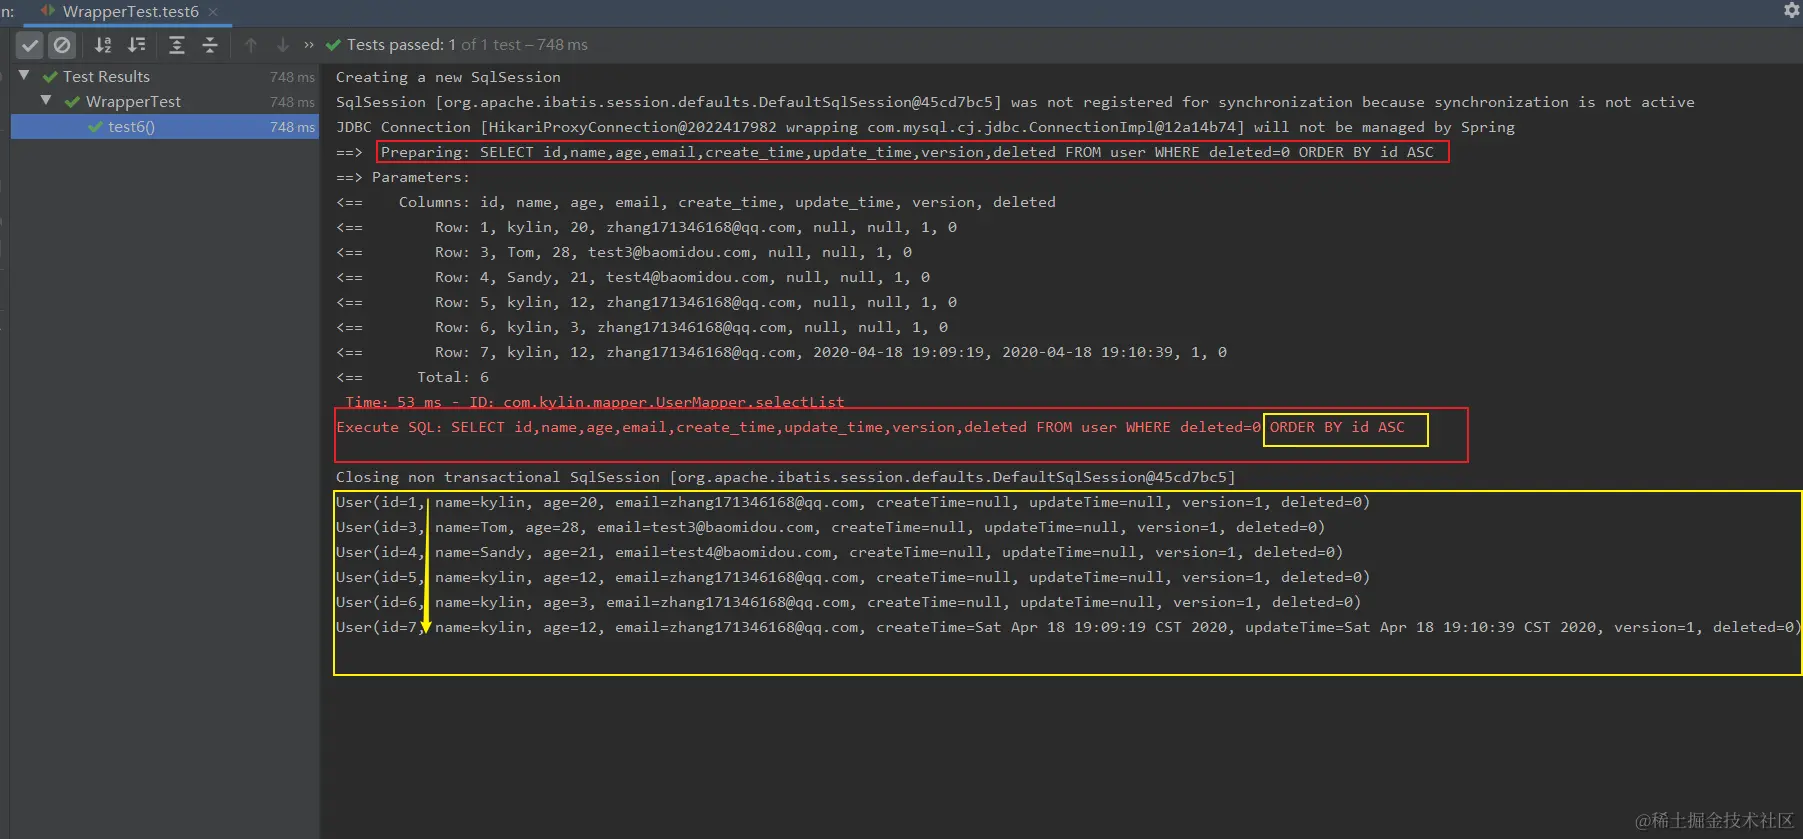Sort tests by duration
This screenshot has width=1803, height=839.
137,45
